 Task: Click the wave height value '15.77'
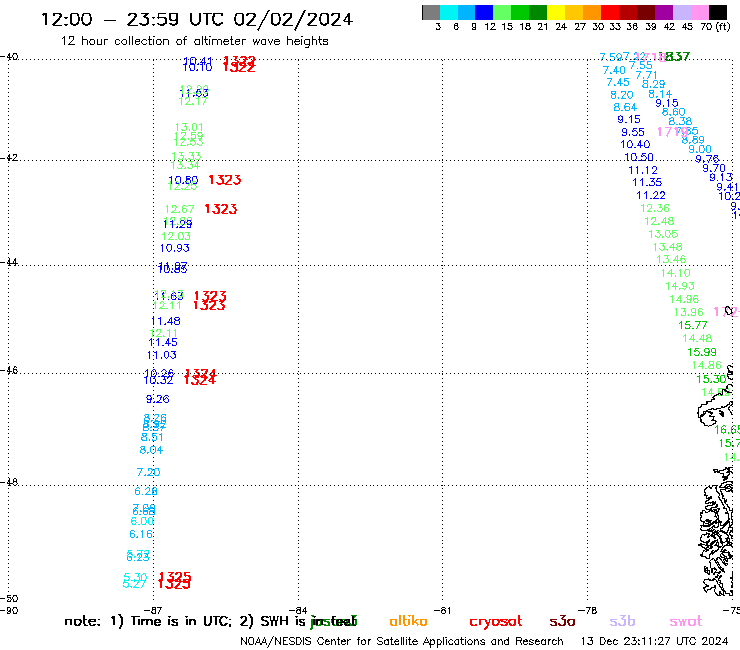pyautogui.click(x=693, y=326)
